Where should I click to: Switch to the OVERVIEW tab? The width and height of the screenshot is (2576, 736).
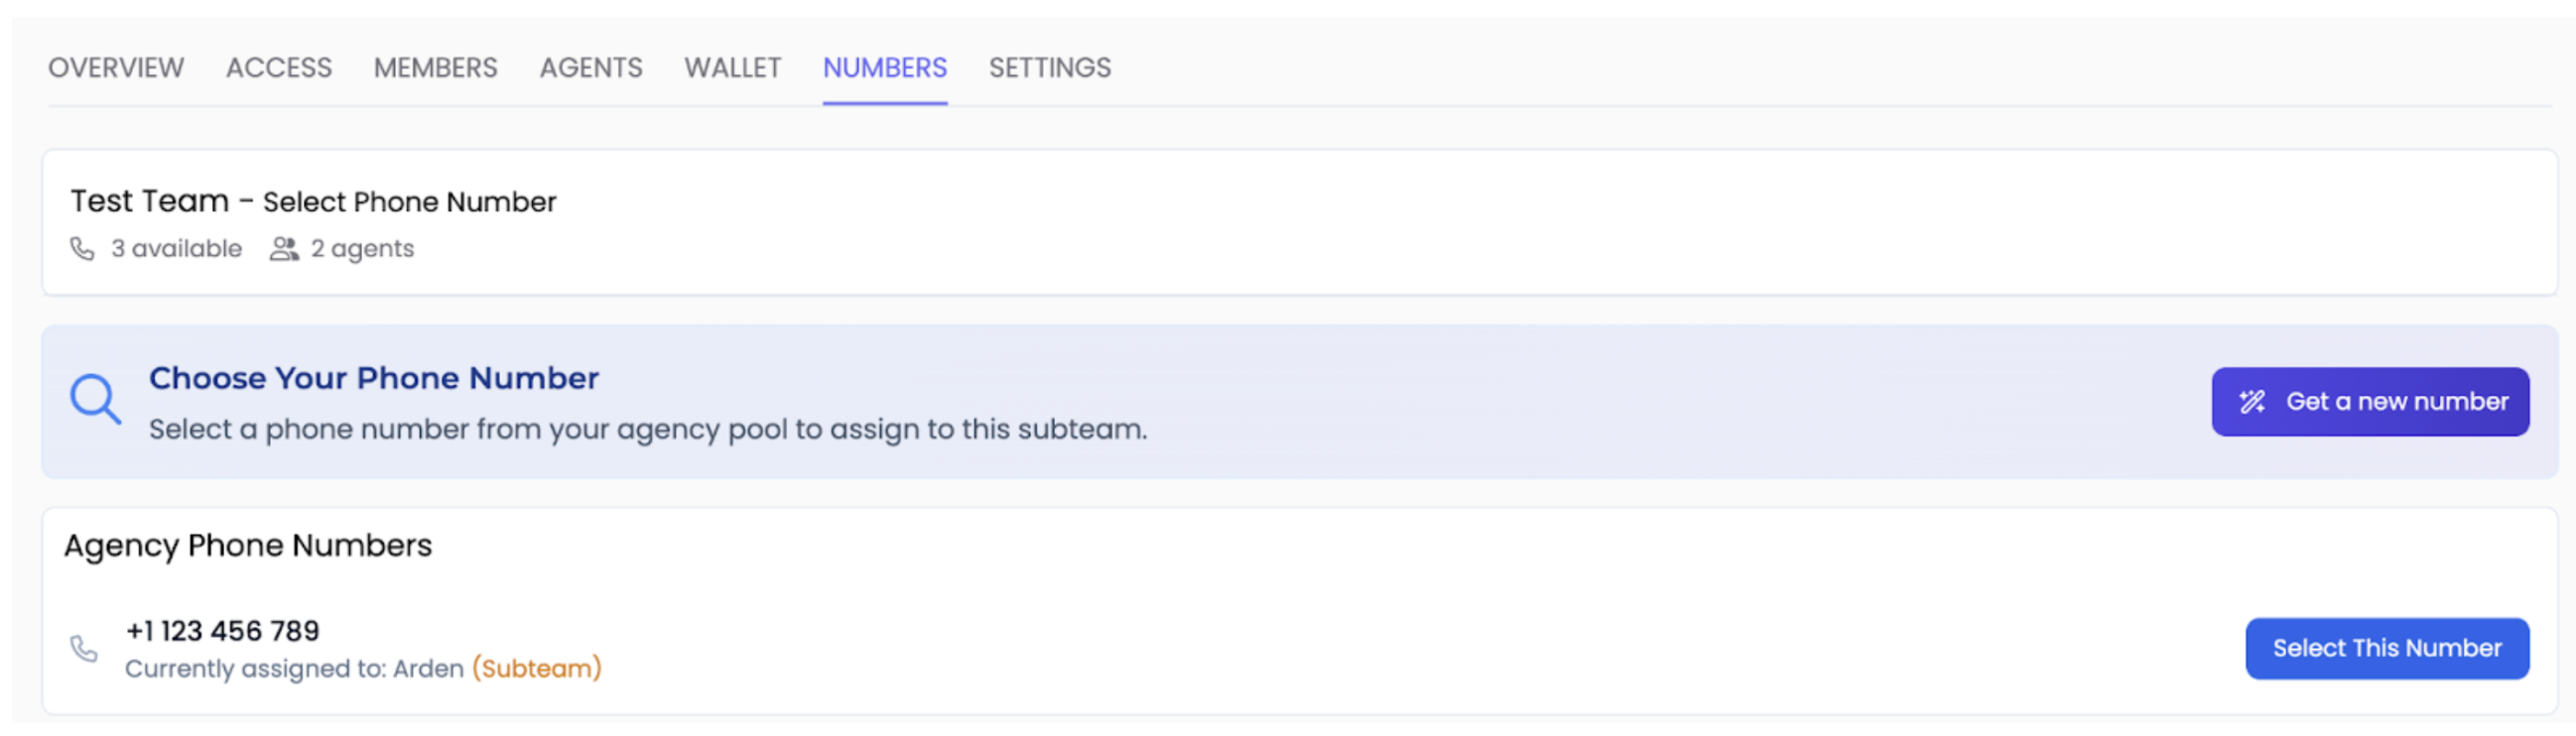tap(116, 67)
